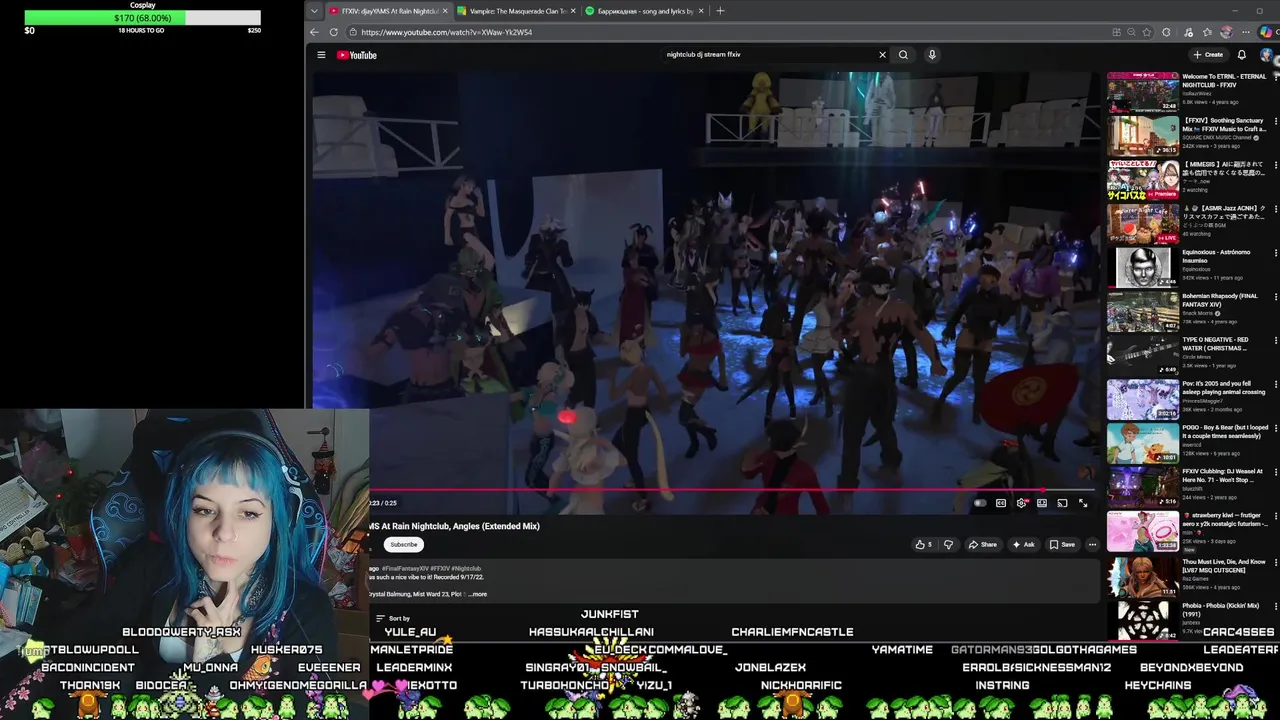Cast the video with Play on TV
This screenshot has height=720, width=1280.
tap(1062, 503)
